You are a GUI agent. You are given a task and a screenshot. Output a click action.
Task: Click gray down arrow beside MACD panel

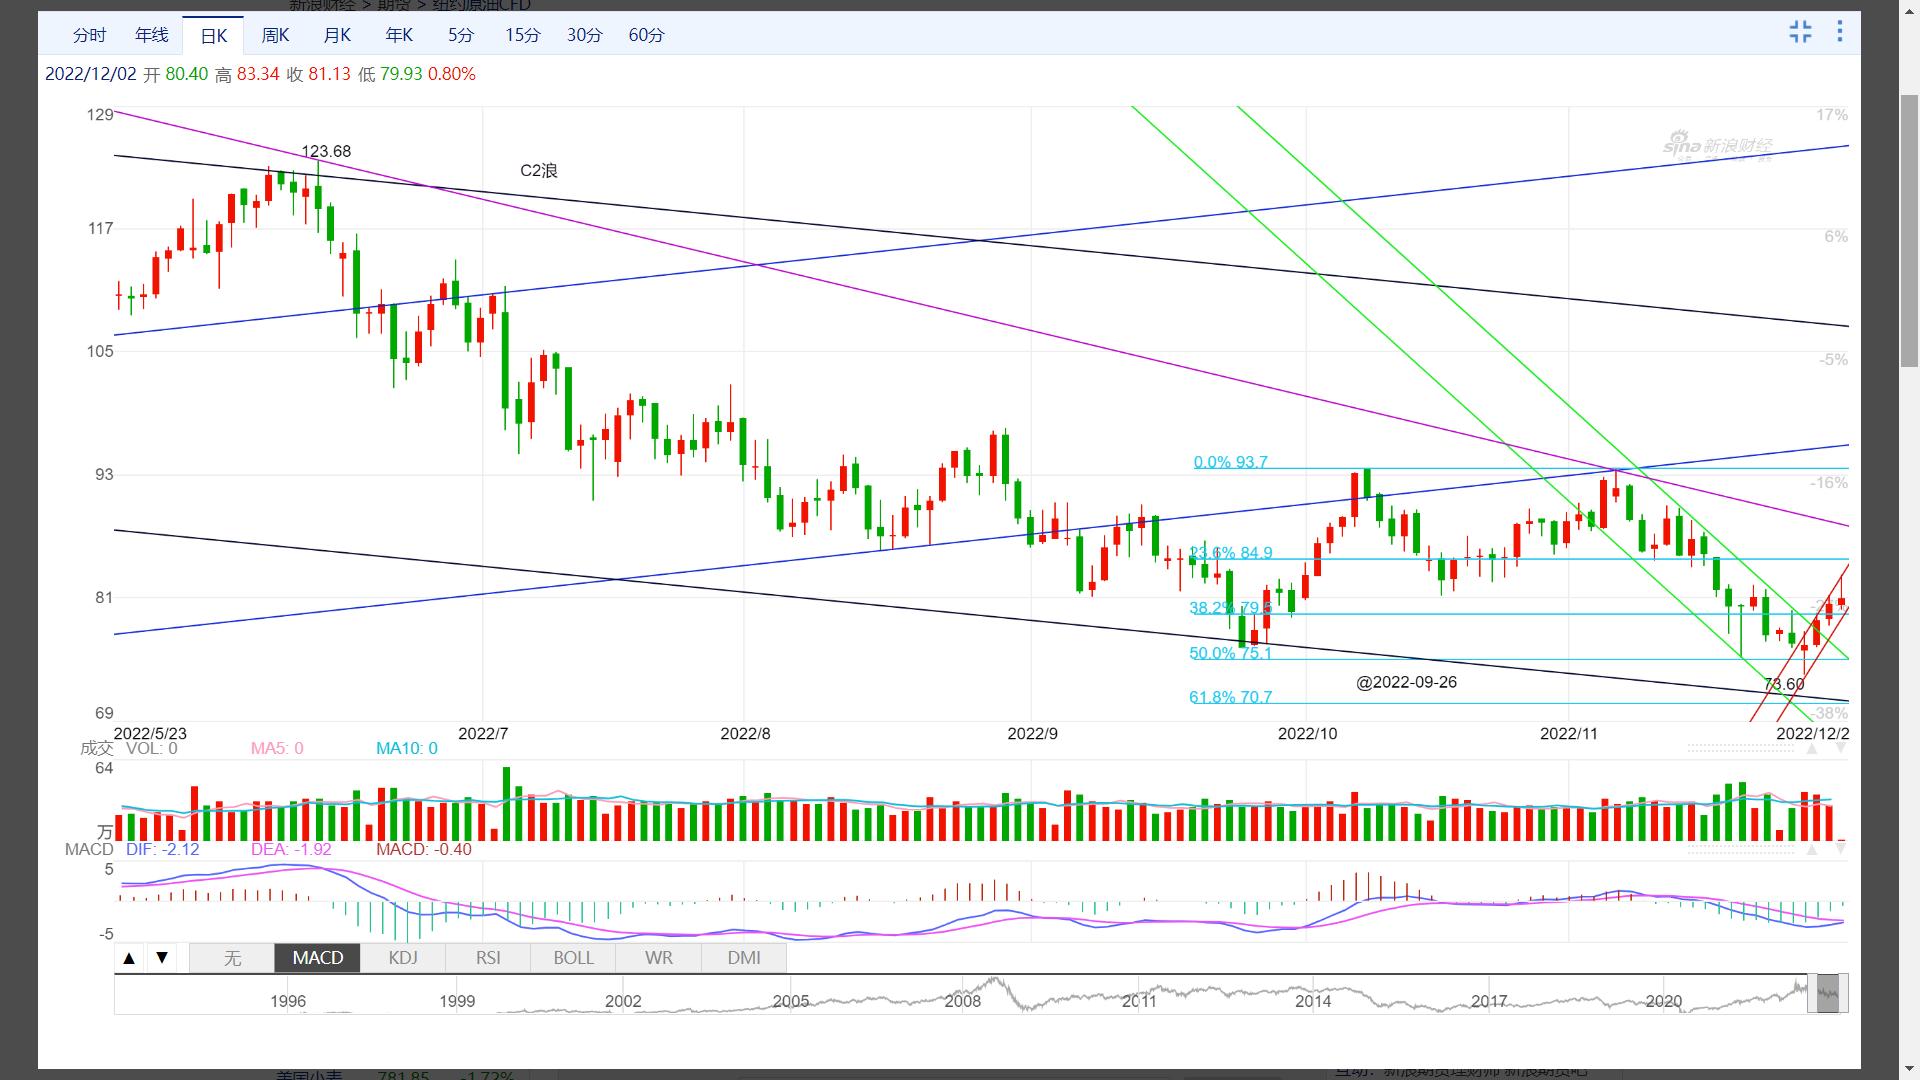click(1840, 850)
